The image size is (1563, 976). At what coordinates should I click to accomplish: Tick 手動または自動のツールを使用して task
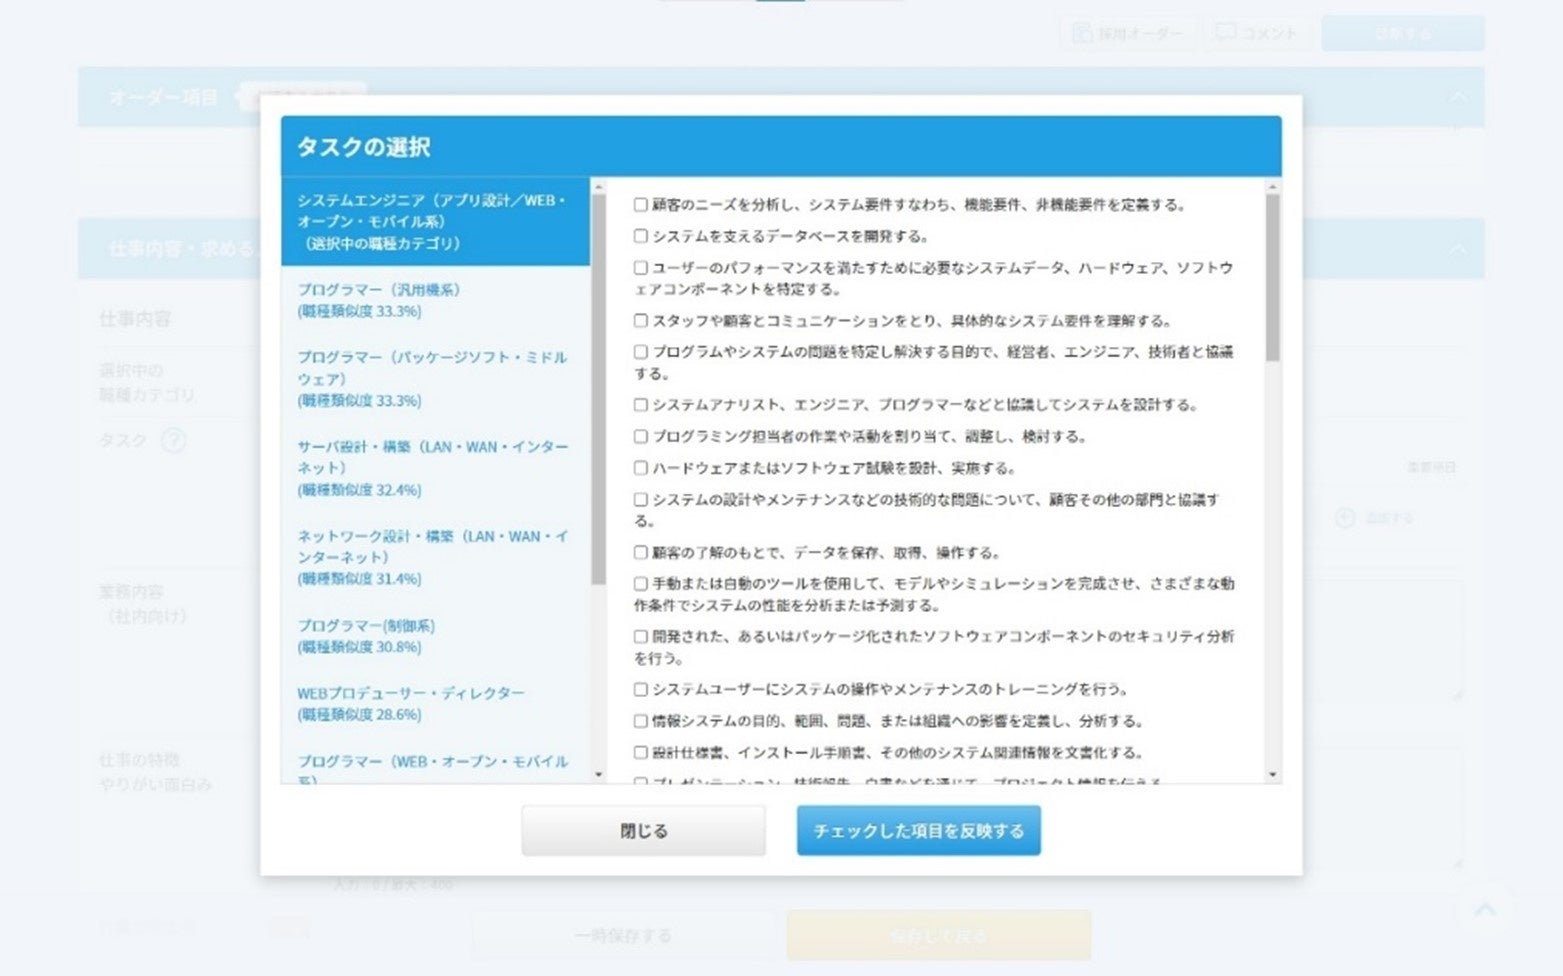tap(640, 584)
